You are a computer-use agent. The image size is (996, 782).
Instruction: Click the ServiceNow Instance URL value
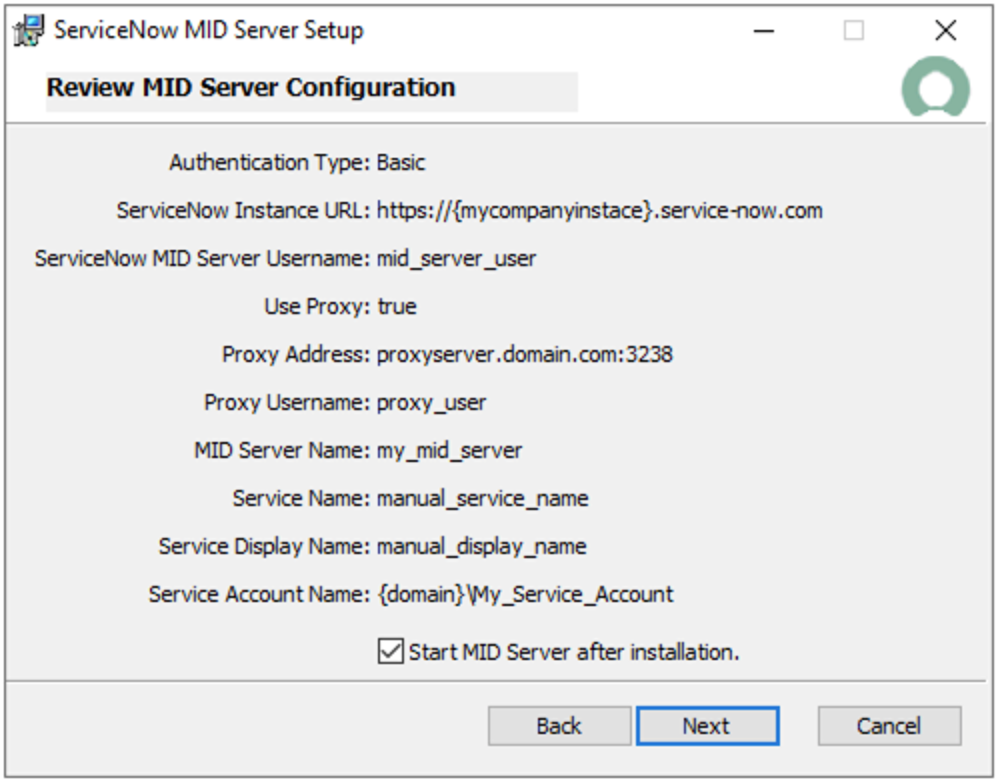600,210
